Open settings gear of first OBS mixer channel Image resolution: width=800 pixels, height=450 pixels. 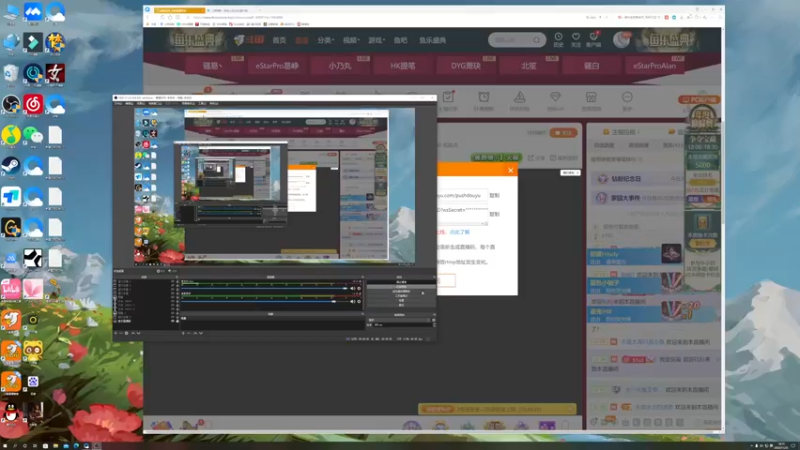pyautogui.click(x=359, y=288)
